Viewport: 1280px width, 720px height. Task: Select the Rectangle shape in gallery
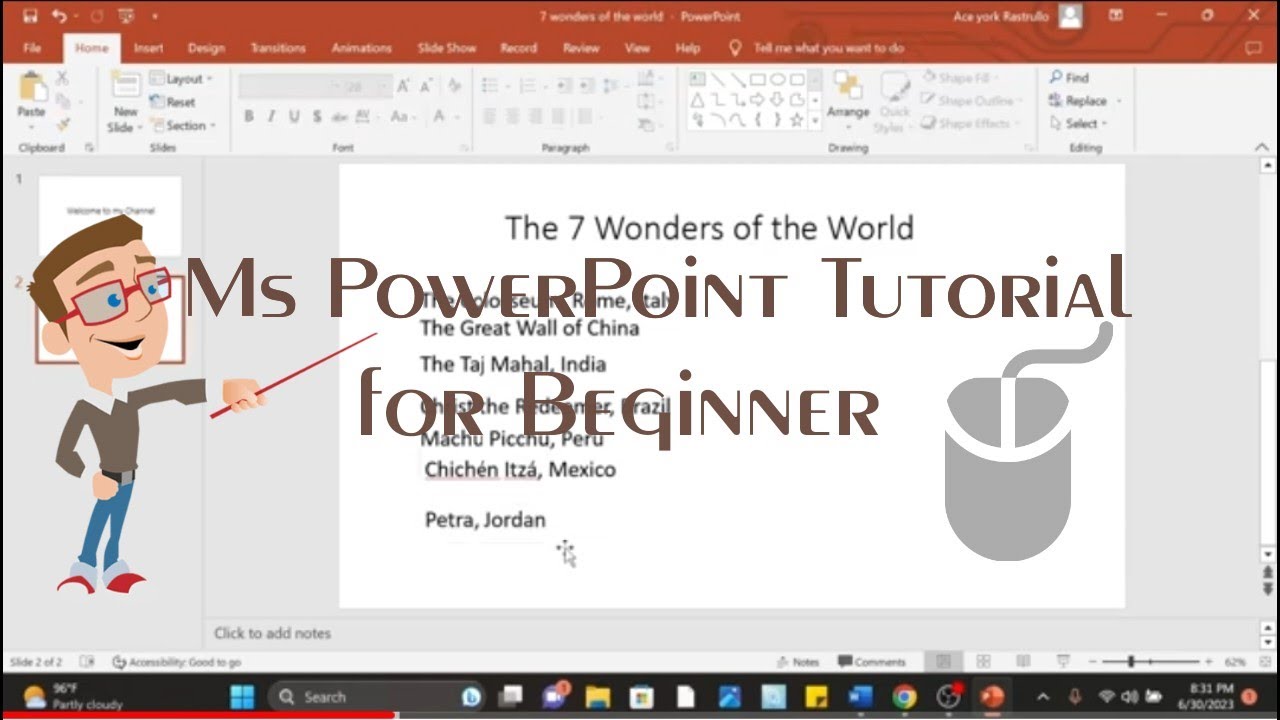pyautogui.click(x=757, y=79)
